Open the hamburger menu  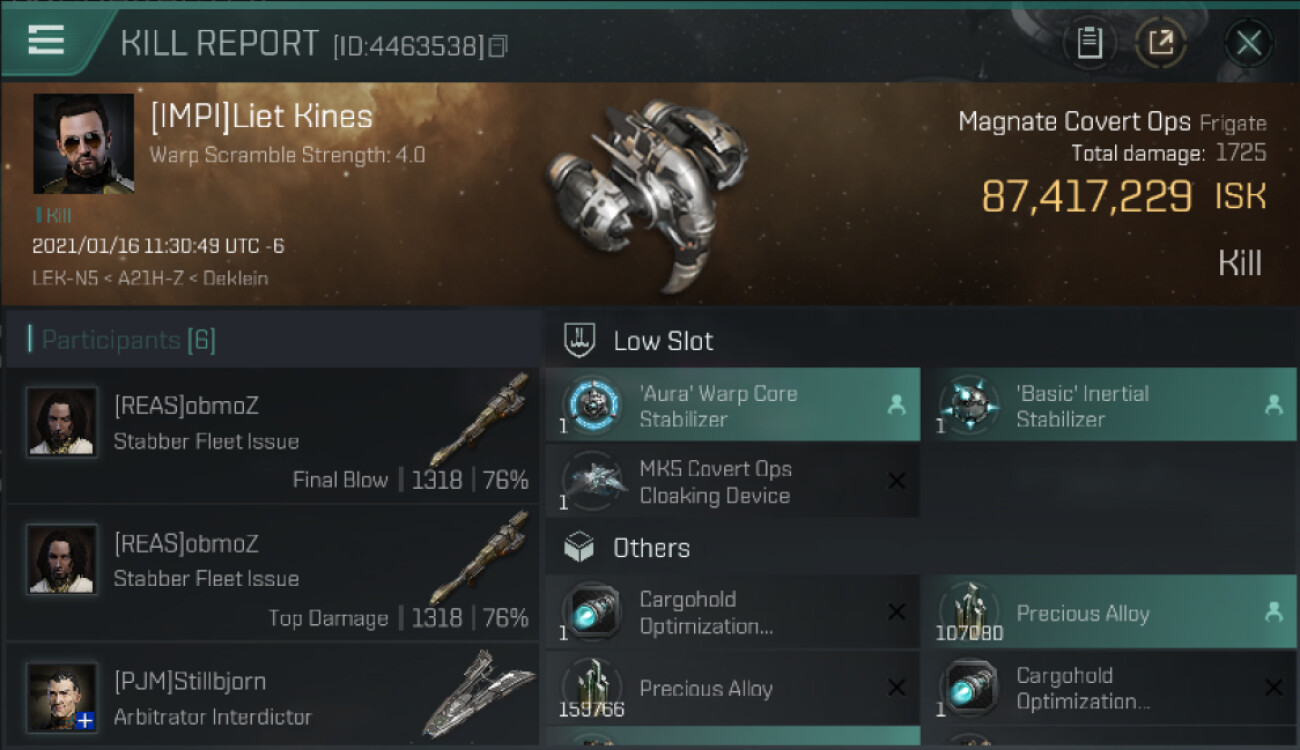coord(47,41)
